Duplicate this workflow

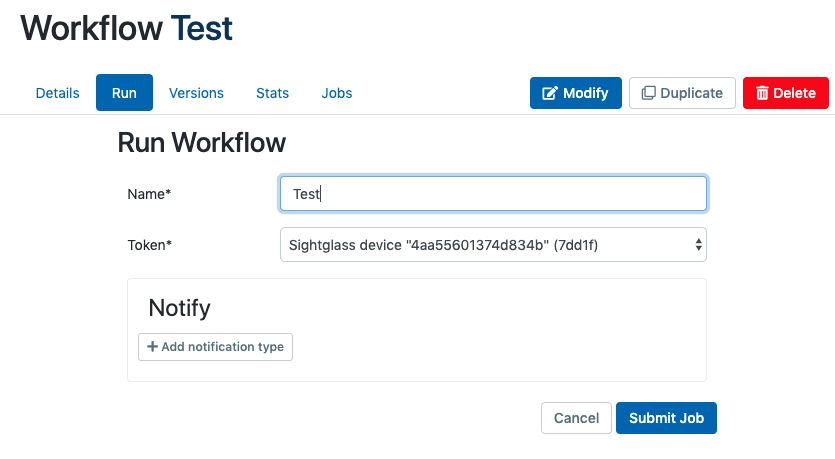[682, 93]
